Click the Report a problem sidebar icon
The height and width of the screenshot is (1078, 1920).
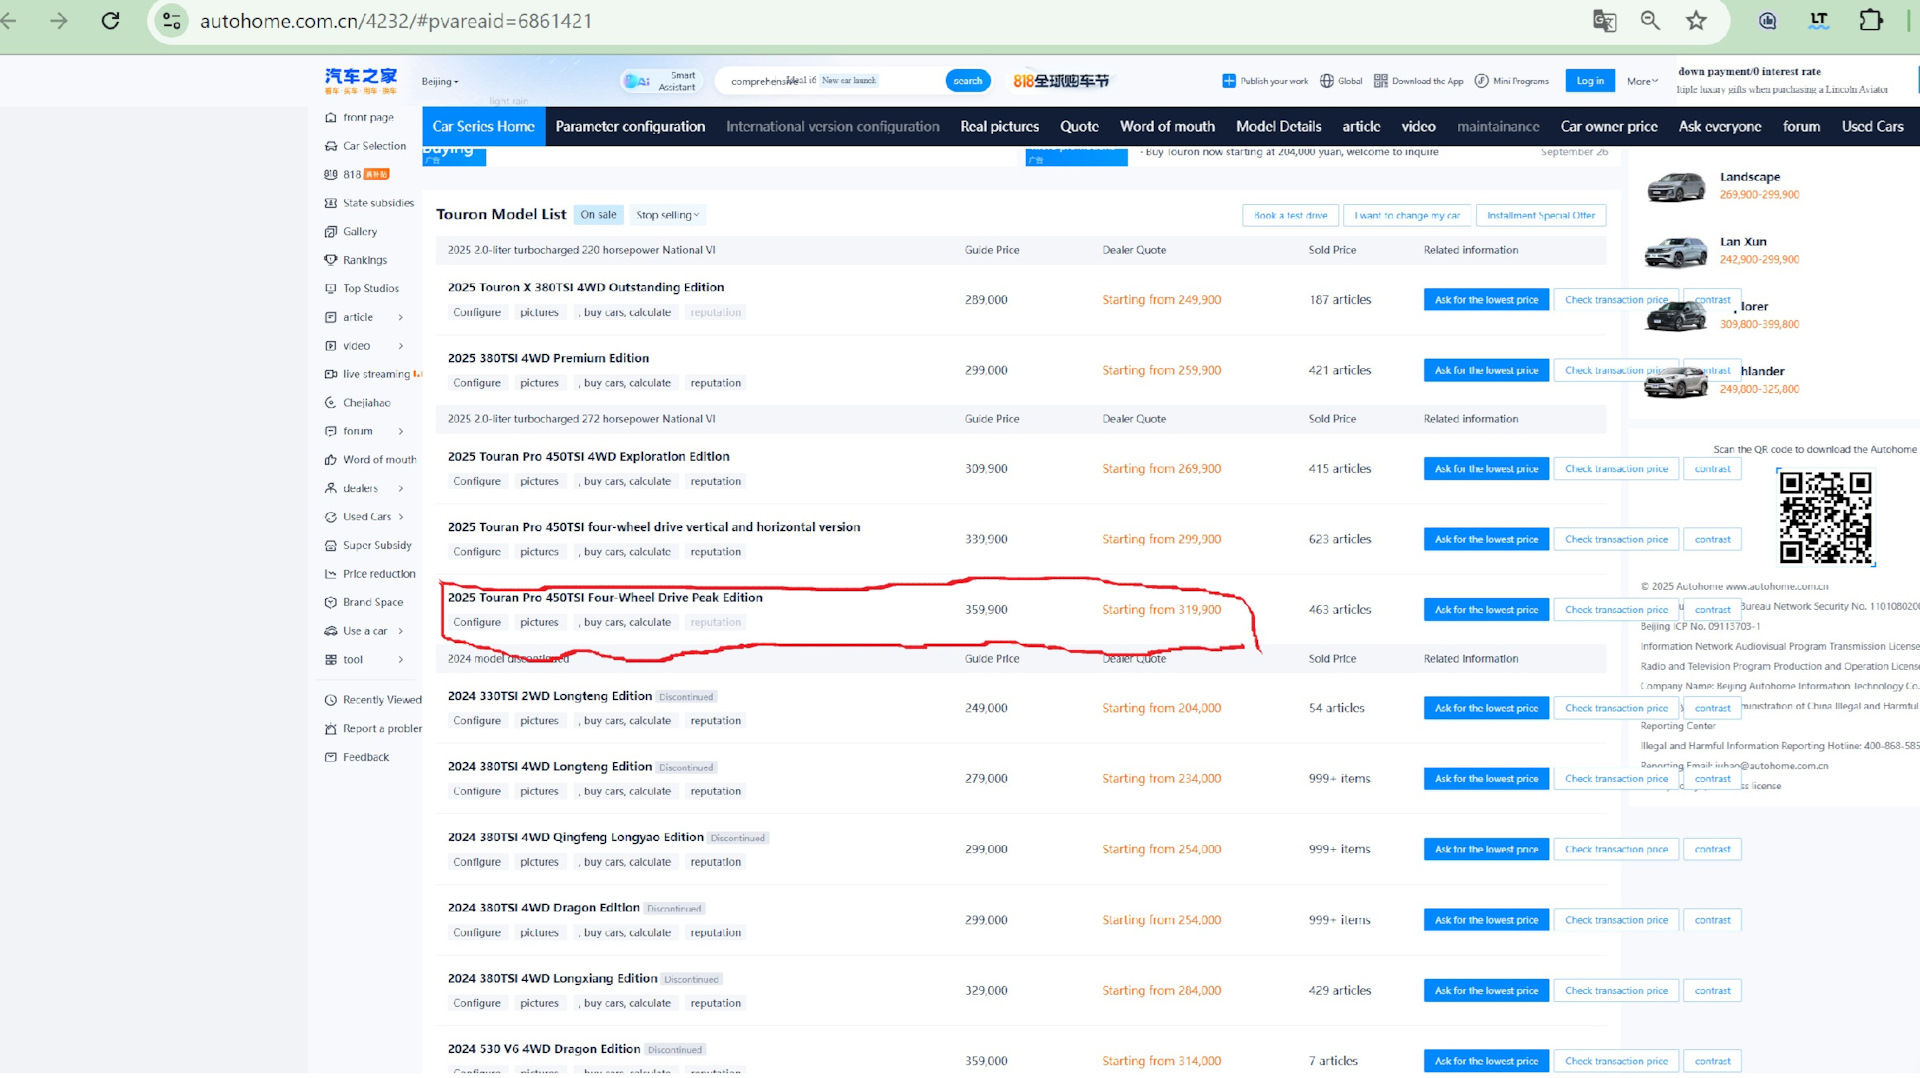click(331, 729)
